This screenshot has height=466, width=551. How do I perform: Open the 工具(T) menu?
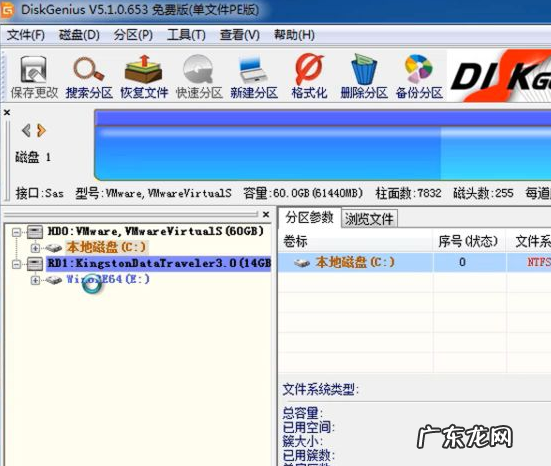click(x=186, y=35)
